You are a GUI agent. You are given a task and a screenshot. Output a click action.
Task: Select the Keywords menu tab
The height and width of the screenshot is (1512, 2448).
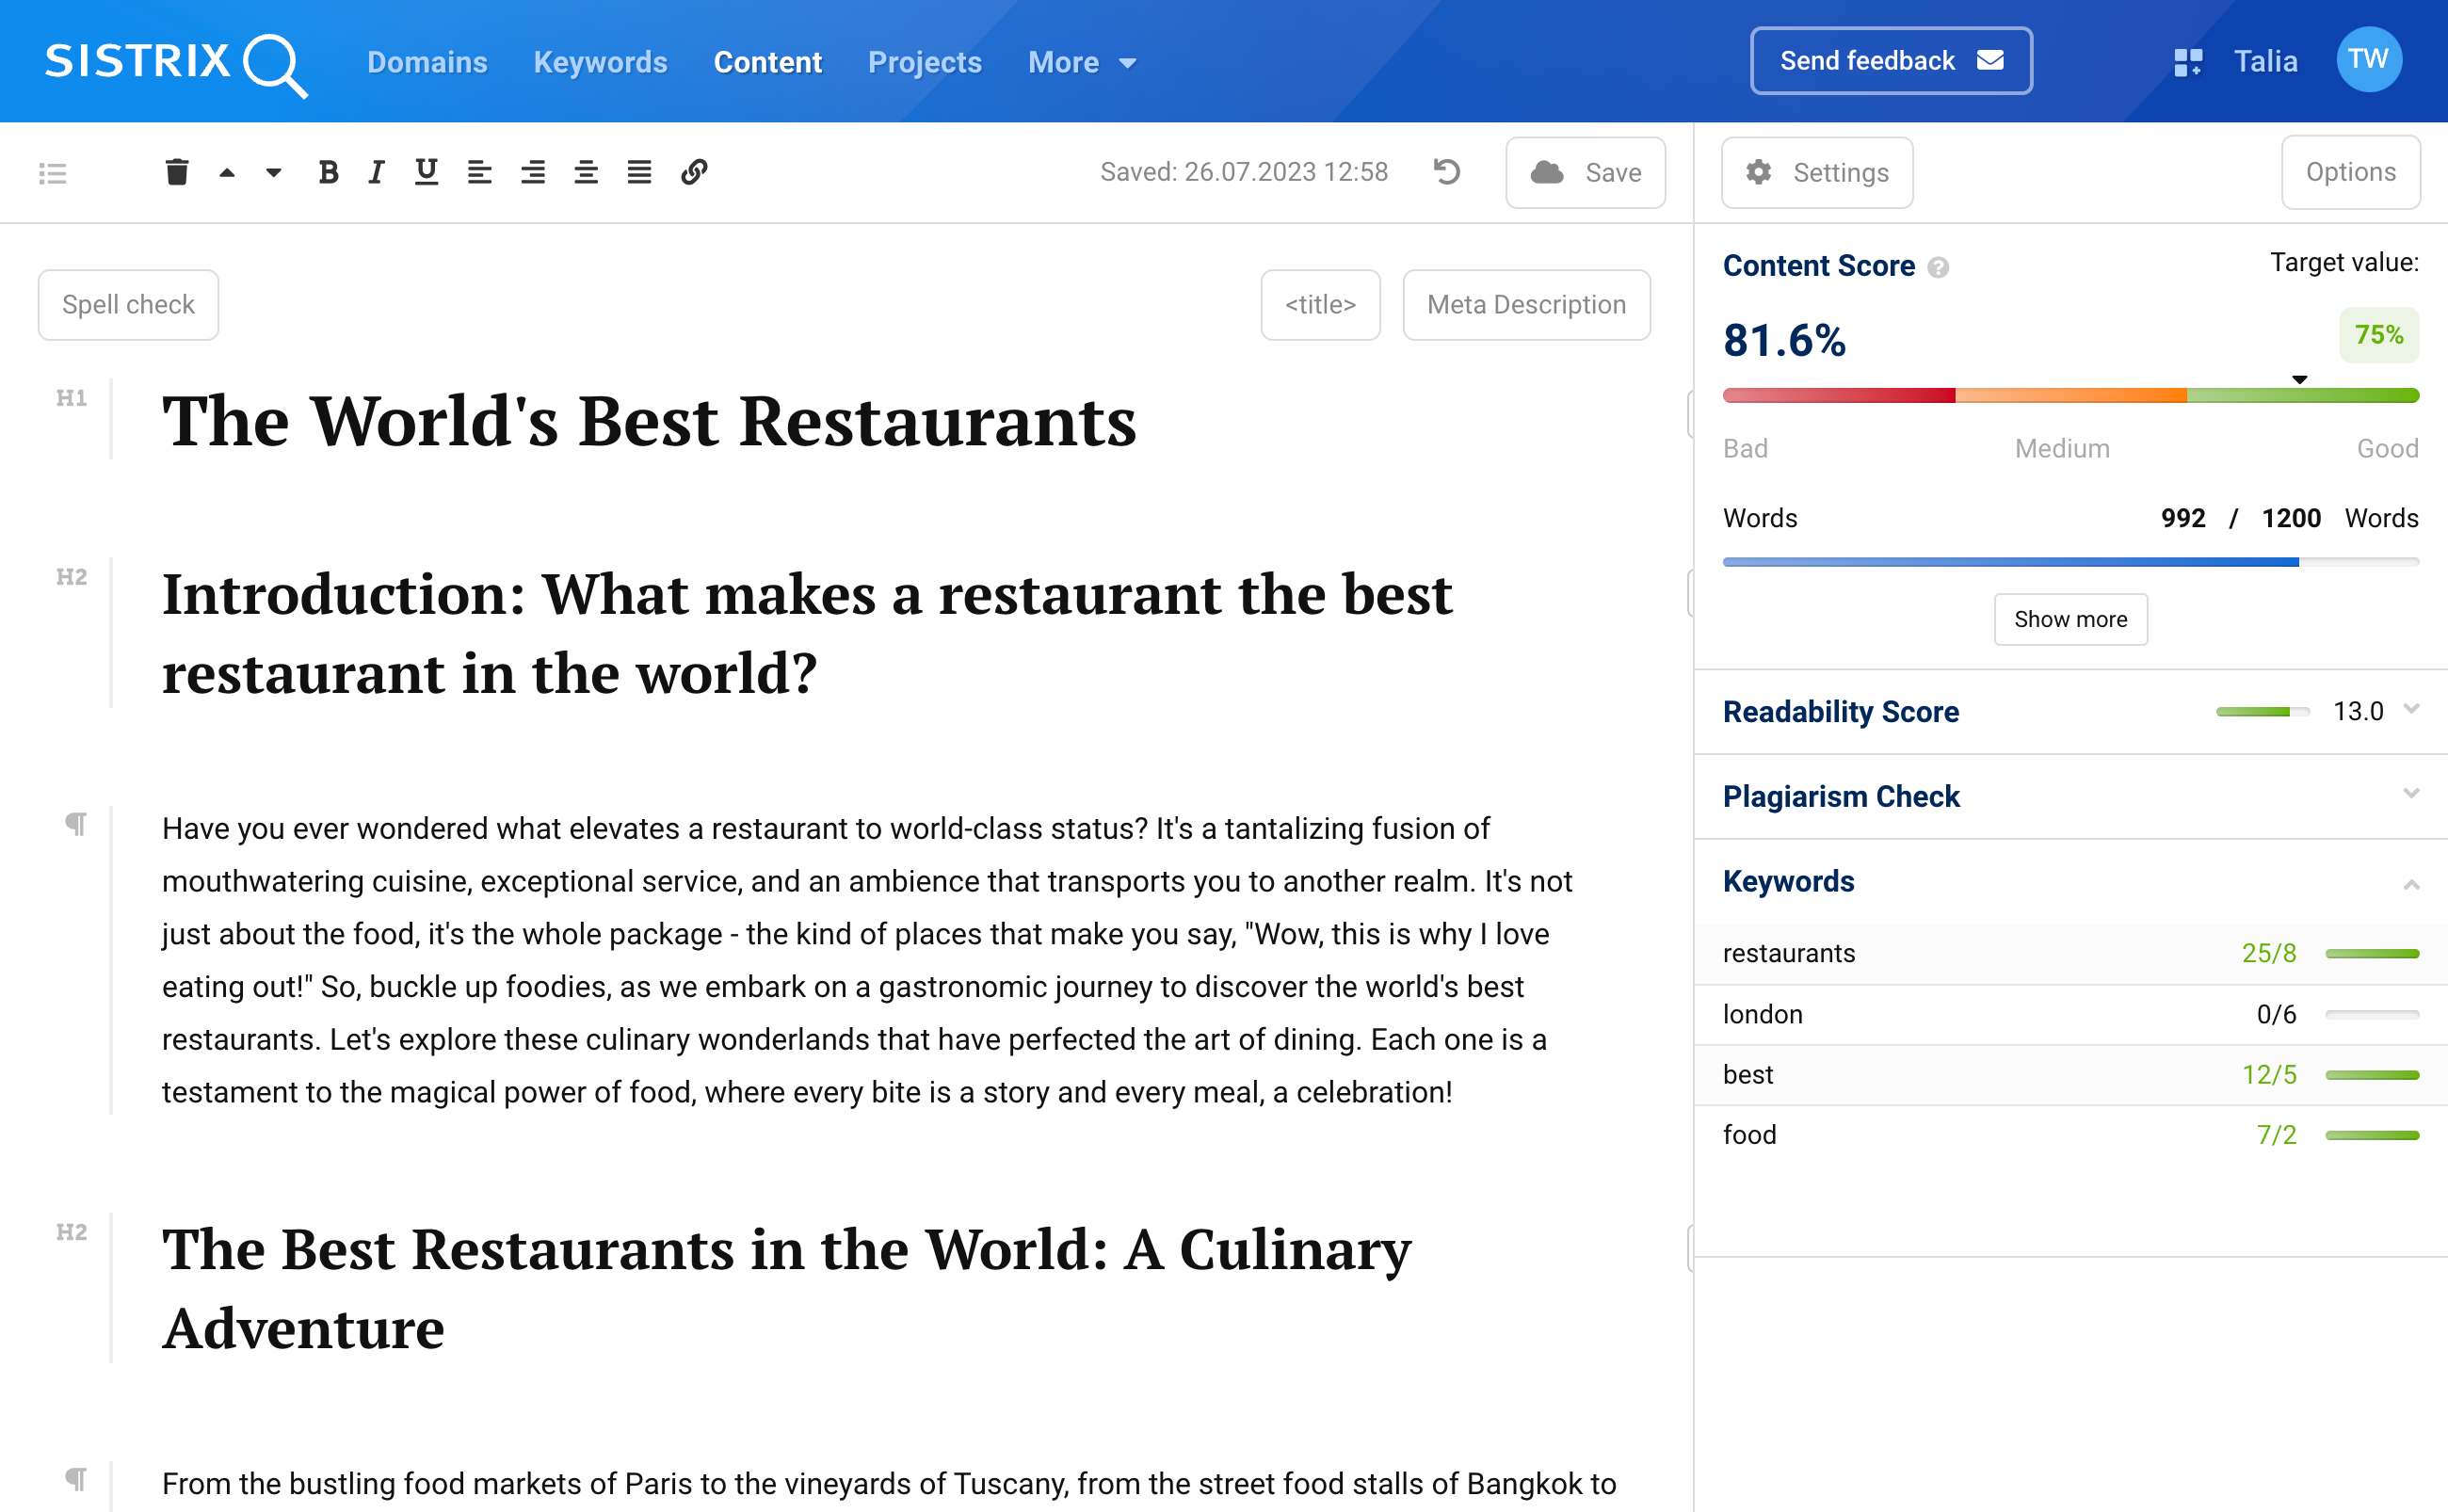pos(600,61)
